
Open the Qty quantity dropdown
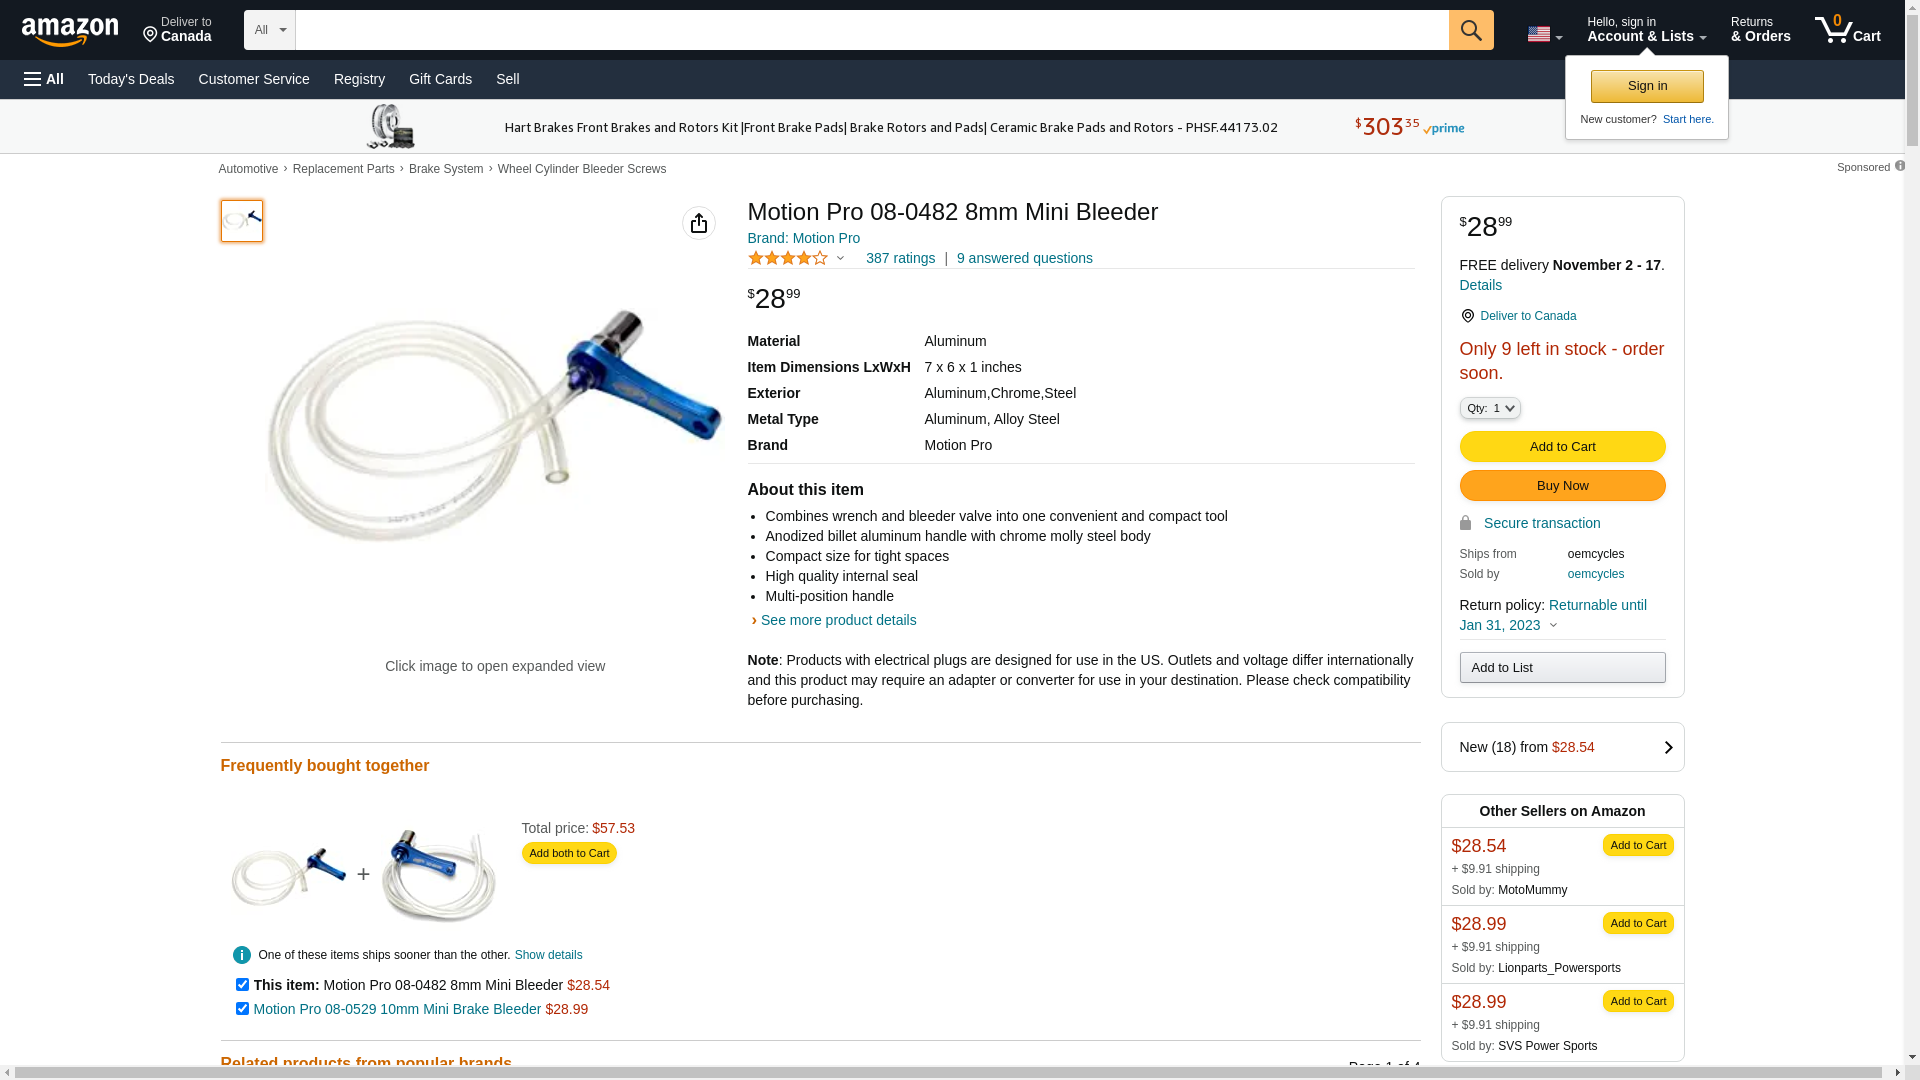coord(1489,408)
